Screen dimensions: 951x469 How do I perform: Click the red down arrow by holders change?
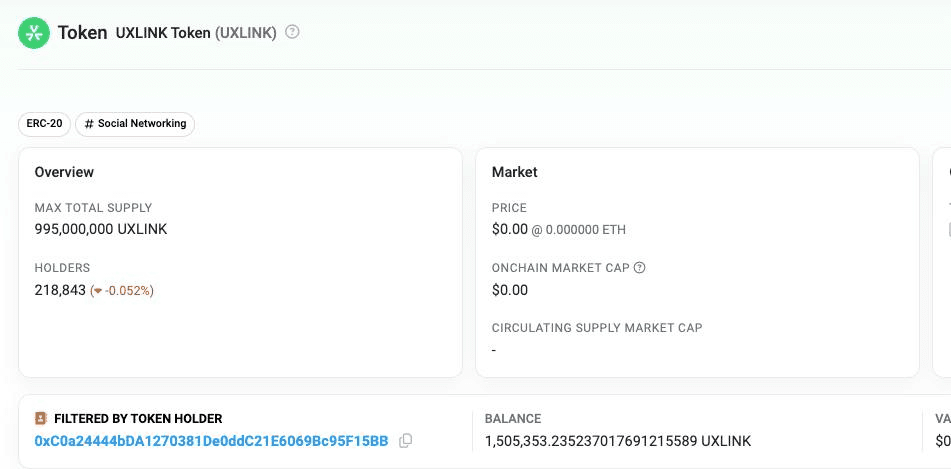tap(97, 291)
